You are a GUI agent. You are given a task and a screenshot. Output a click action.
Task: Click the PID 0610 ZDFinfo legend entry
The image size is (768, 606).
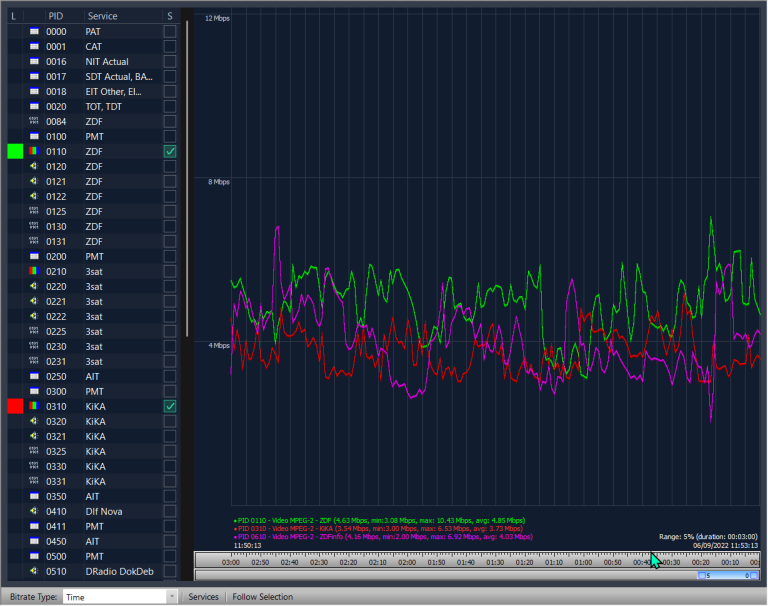click(383, 537)
